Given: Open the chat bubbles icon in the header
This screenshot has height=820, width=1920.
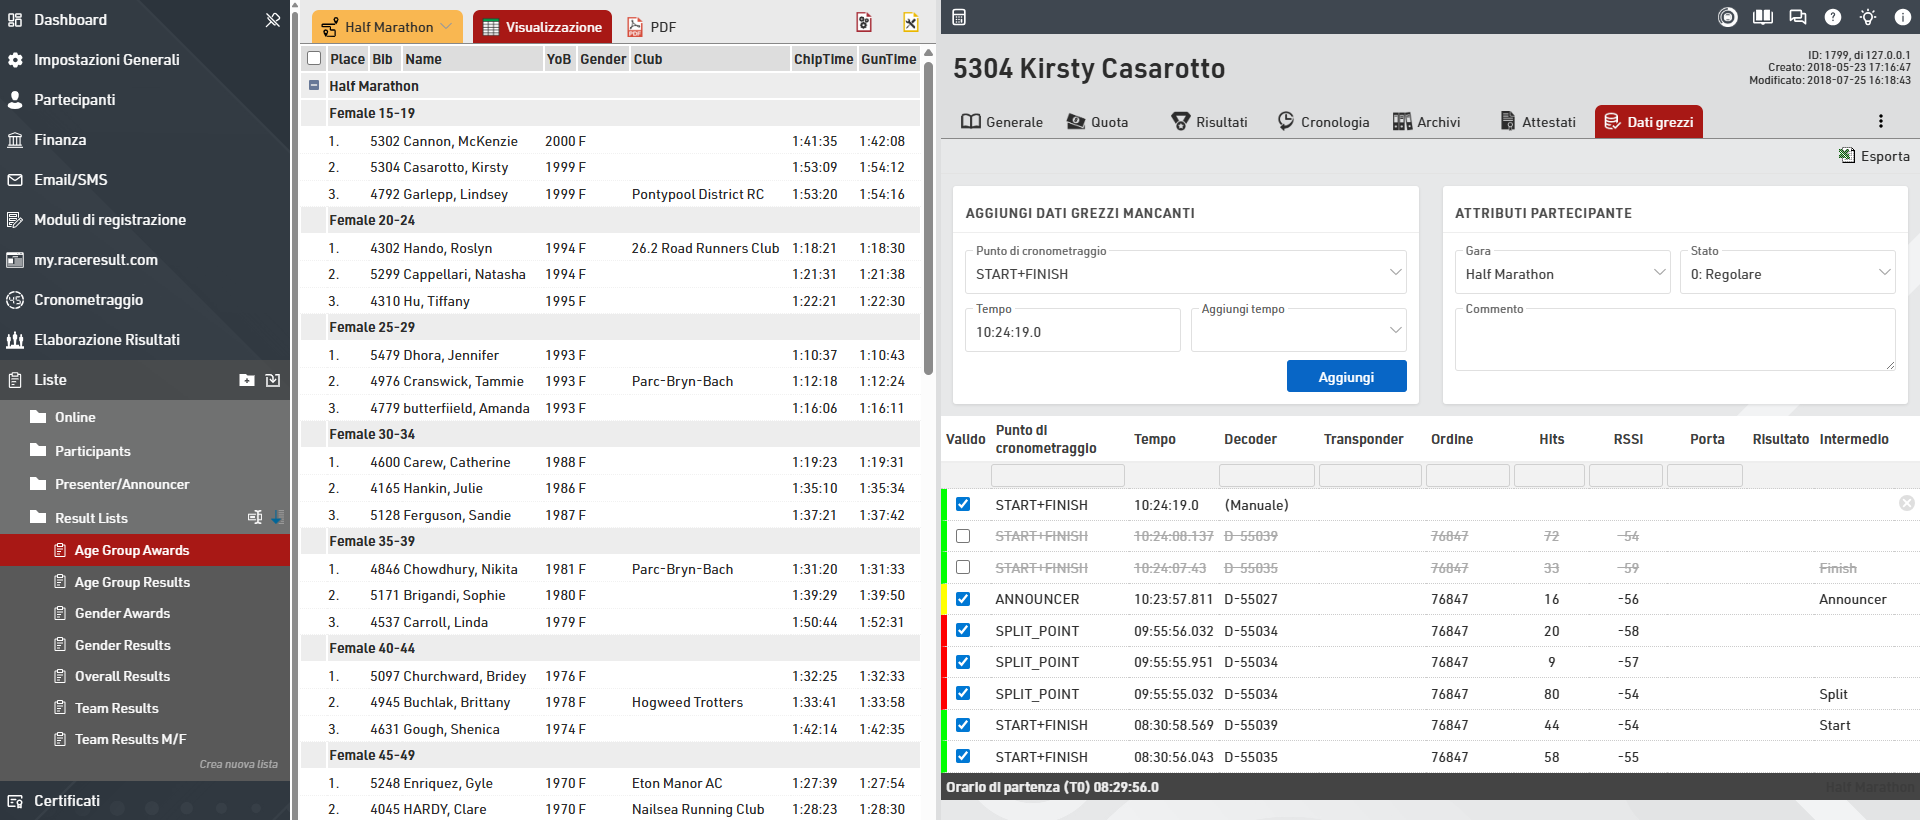Looking at the screenshot, I should click(1797, 17).
